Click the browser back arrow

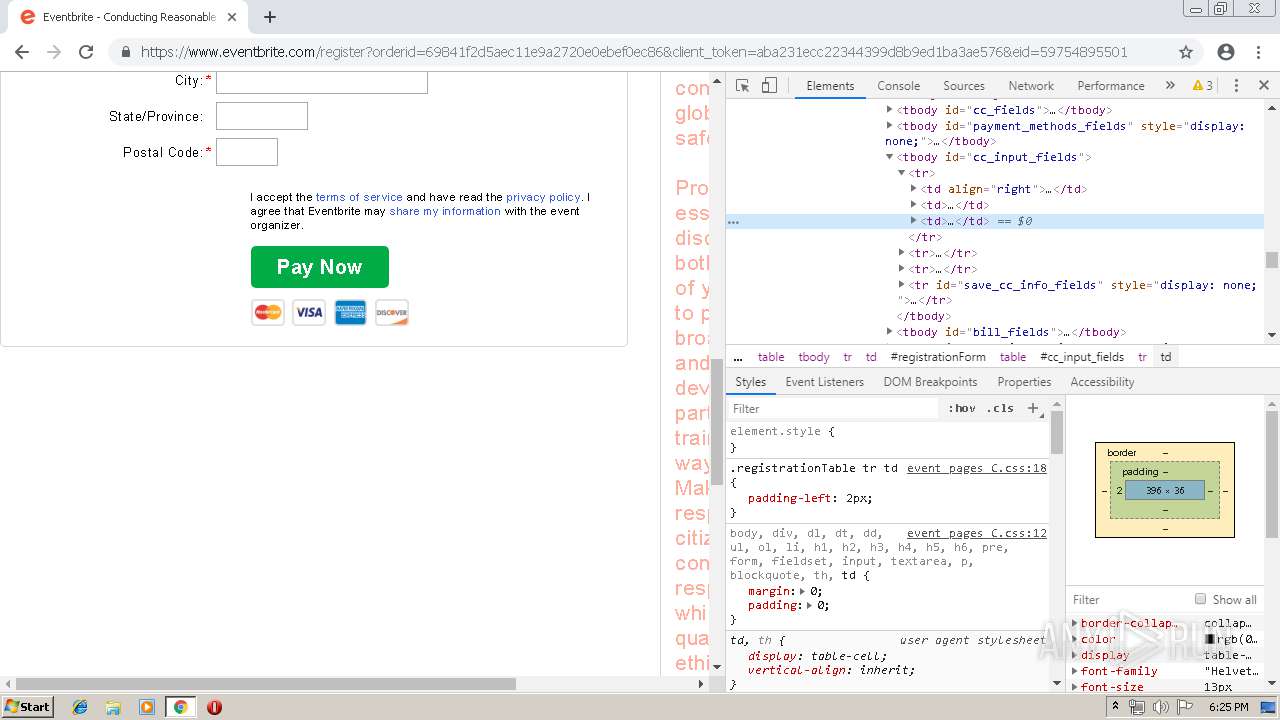pos(22,52)
